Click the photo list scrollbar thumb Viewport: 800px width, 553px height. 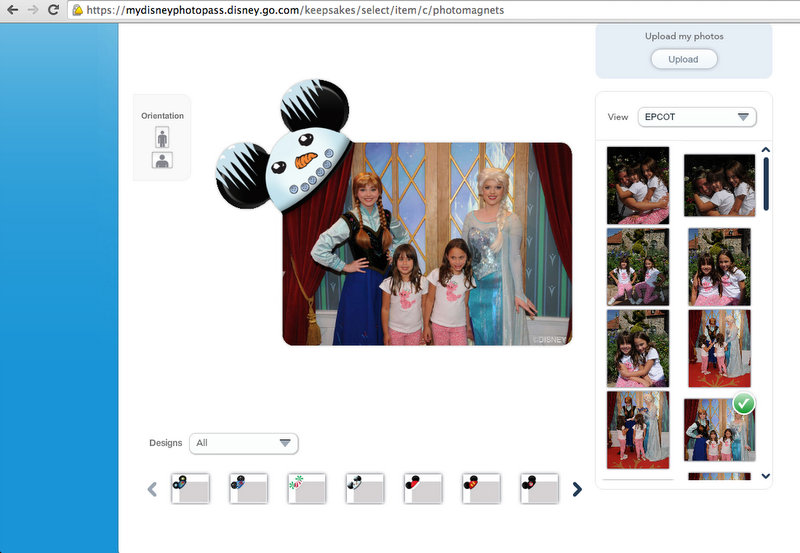coord(766,184)
